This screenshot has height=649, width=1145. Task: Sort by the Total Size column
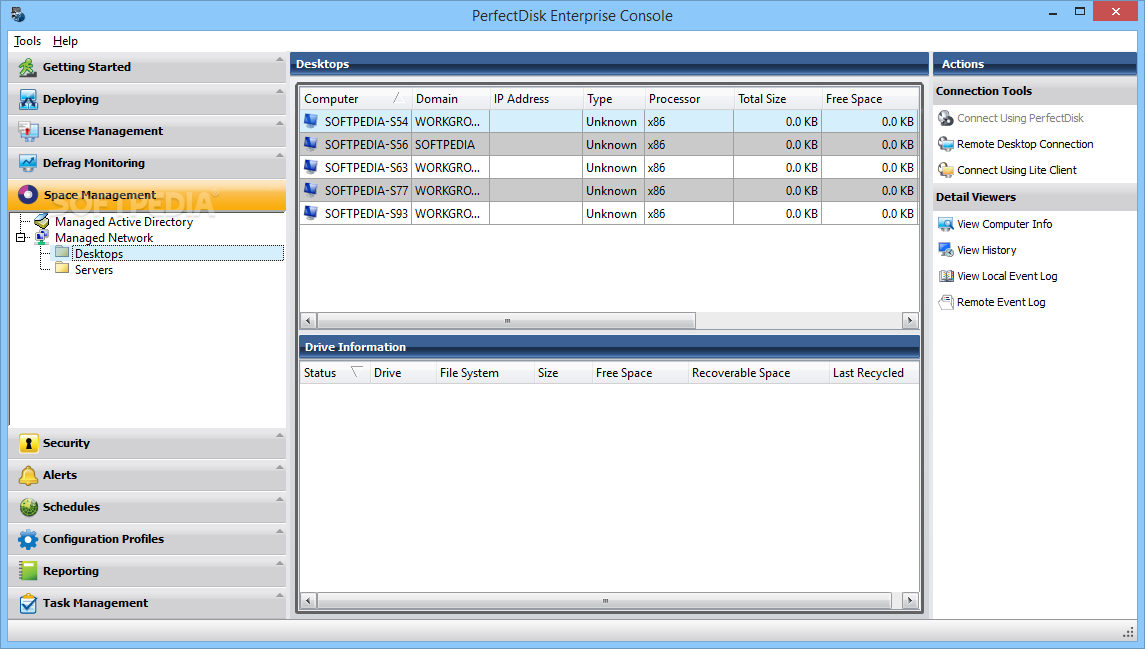(777, 99)
